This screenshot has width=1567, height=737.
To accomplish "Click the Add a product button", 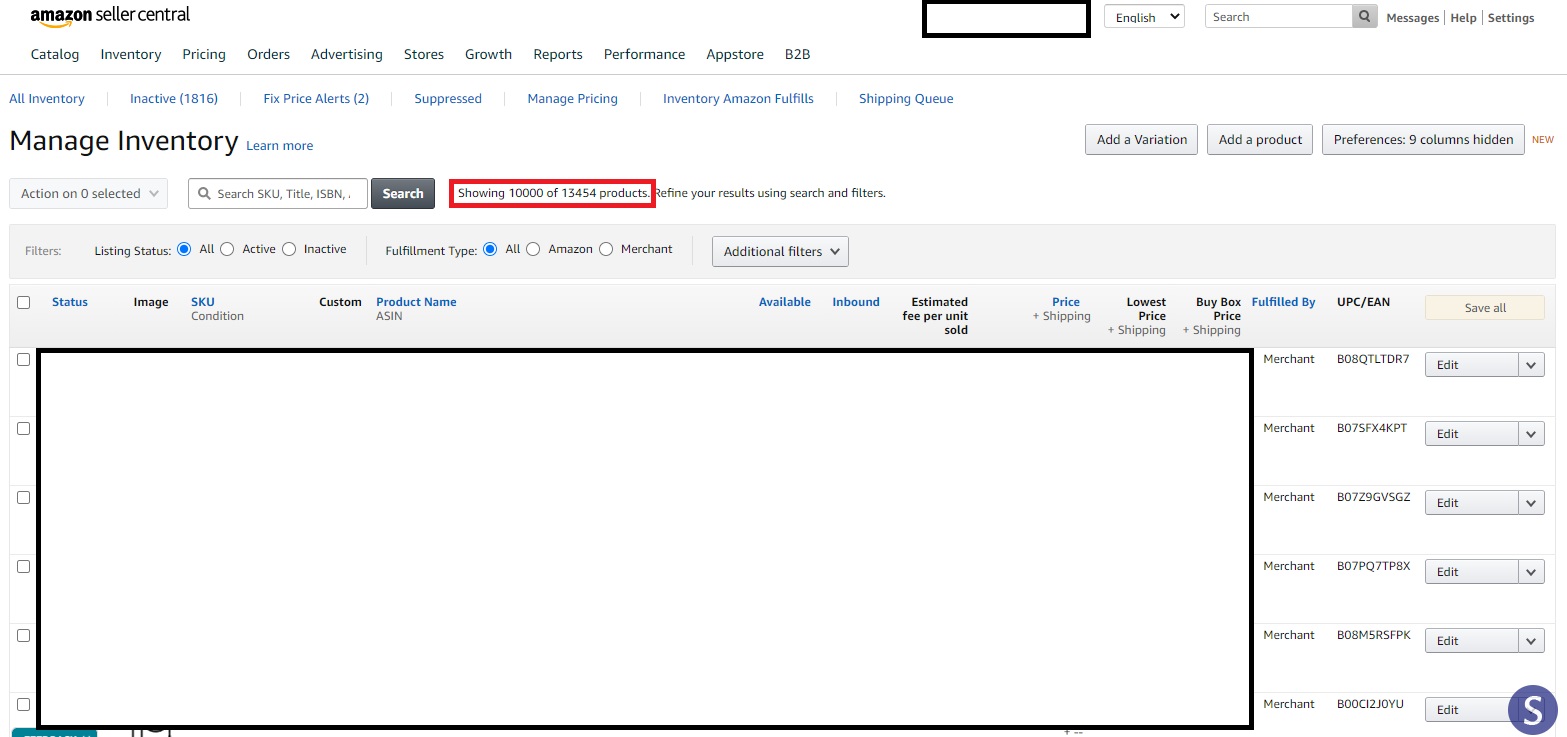I will coord(1260,140).
